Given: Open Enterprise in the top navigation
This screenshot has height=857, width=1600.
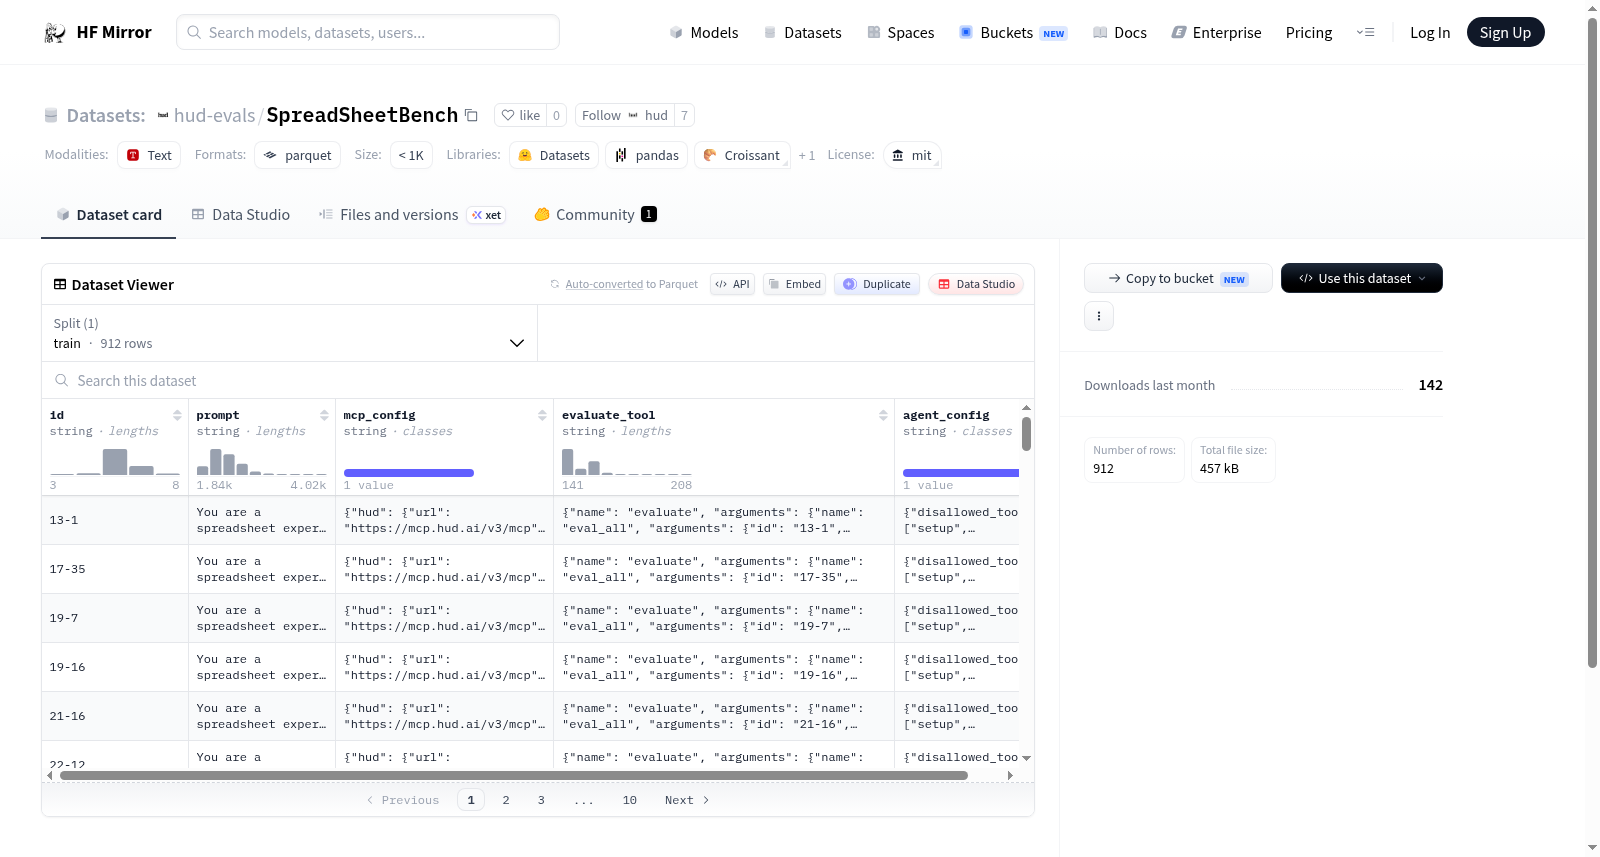Looking at the screenshot, I should pyautogui.click(x=1217, y=32).
